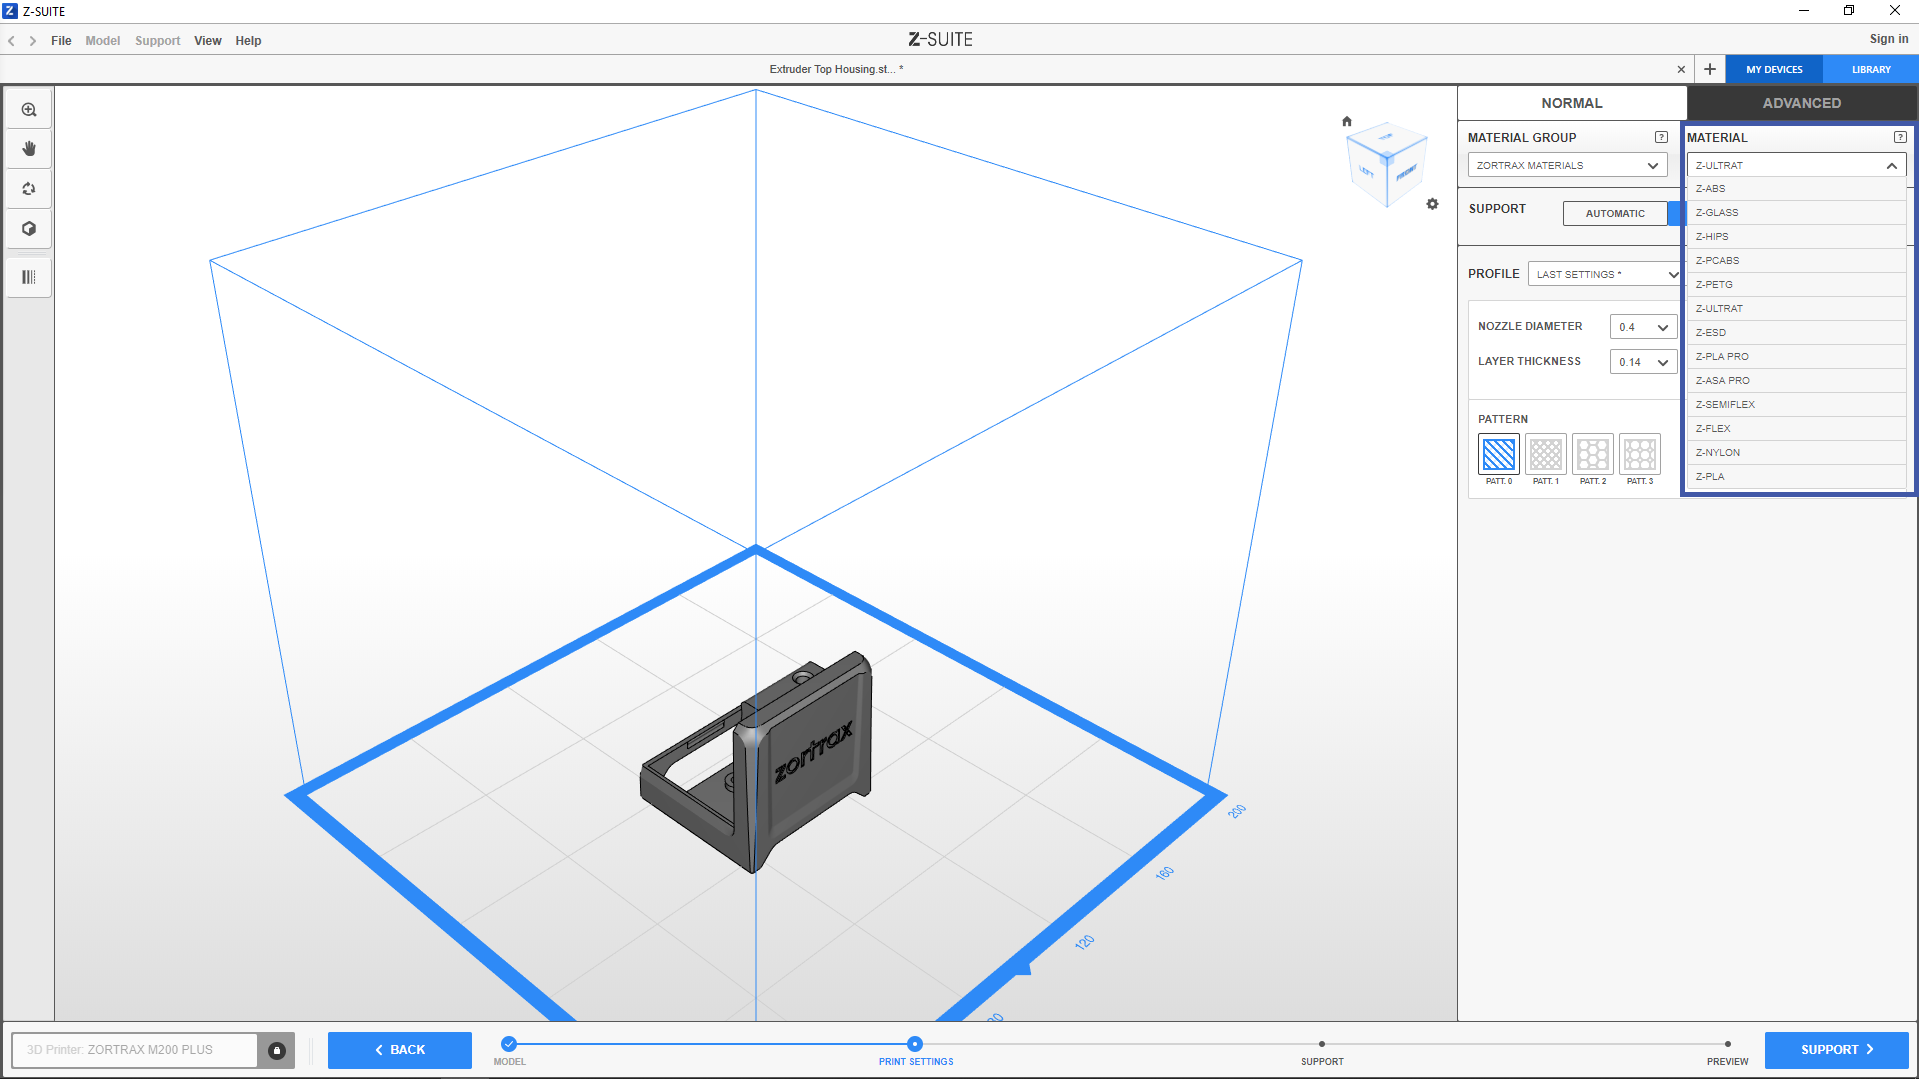Image resolution: width=1919 pixels, height=1079 pixels.
Task: Select the solid model view cube tool
Action: click(29, 228)
